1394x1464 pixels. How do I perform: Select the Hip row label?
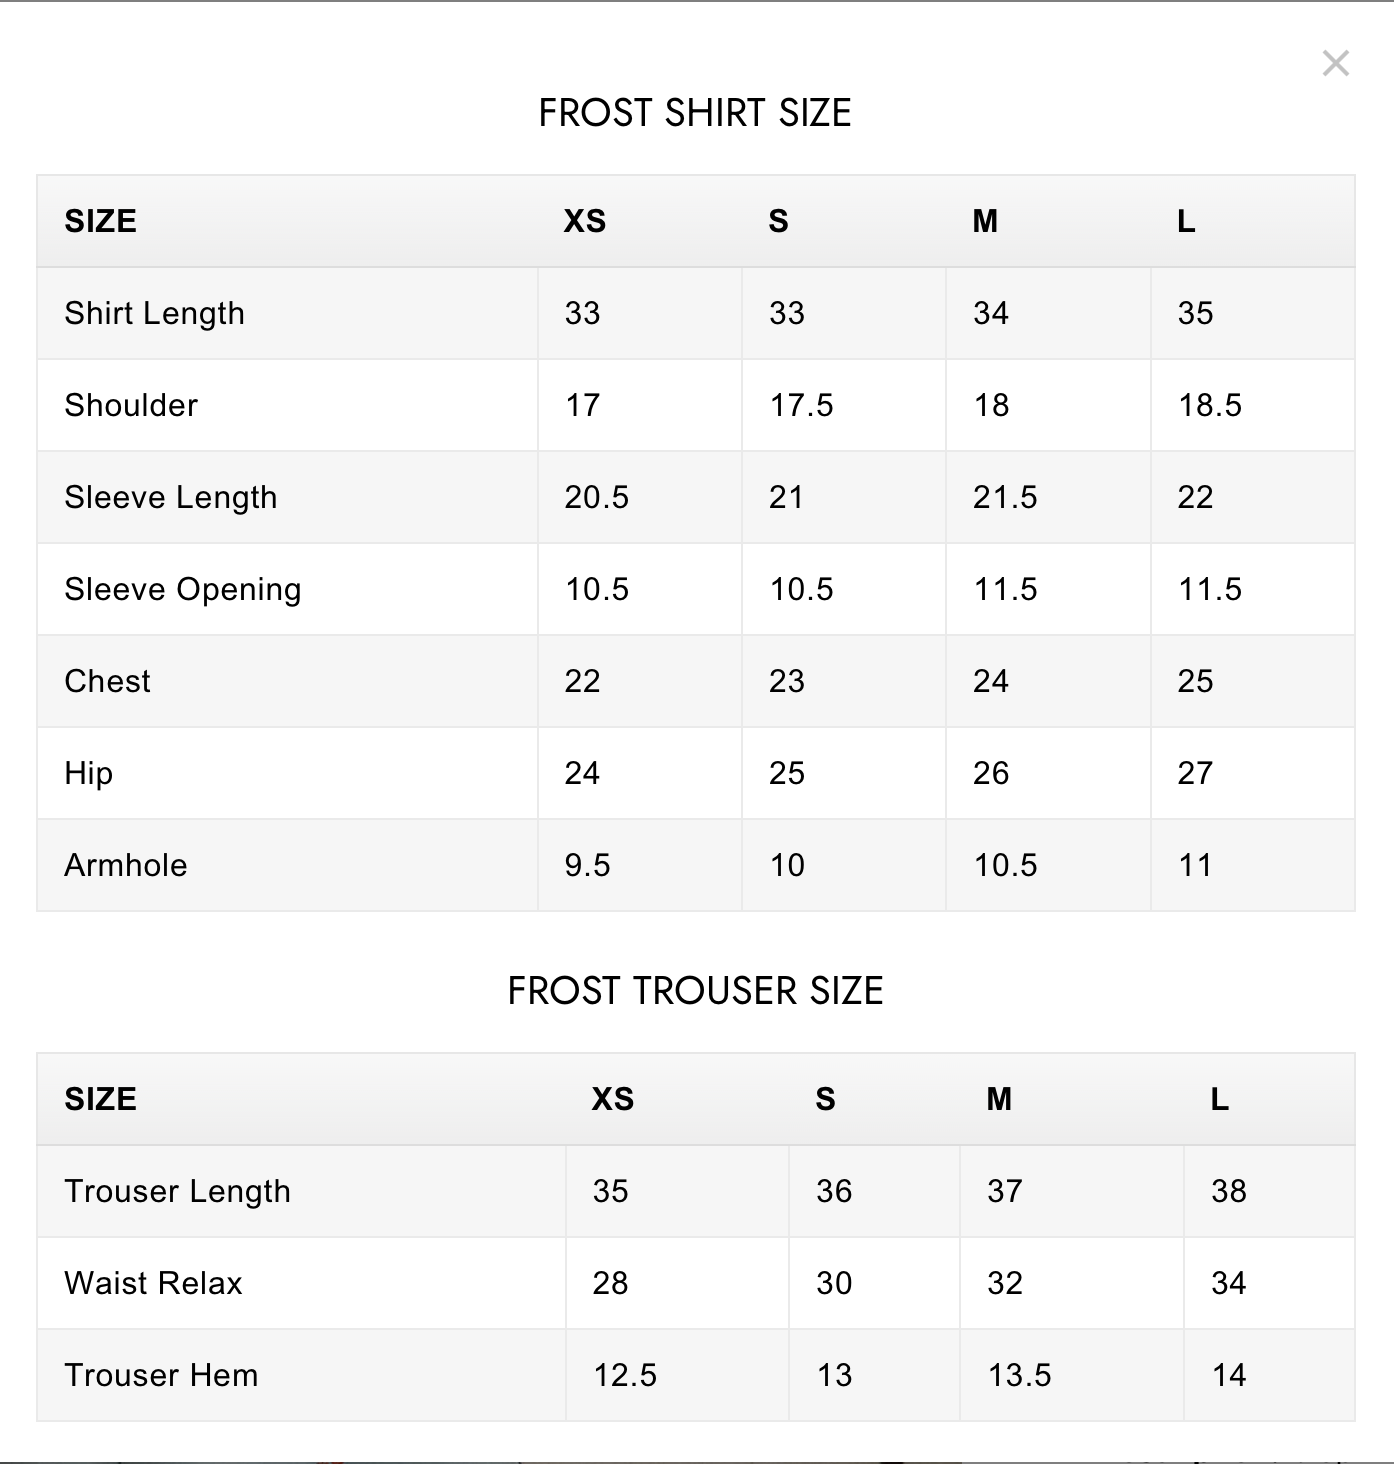pyautogui.click(x=88, y=773)
